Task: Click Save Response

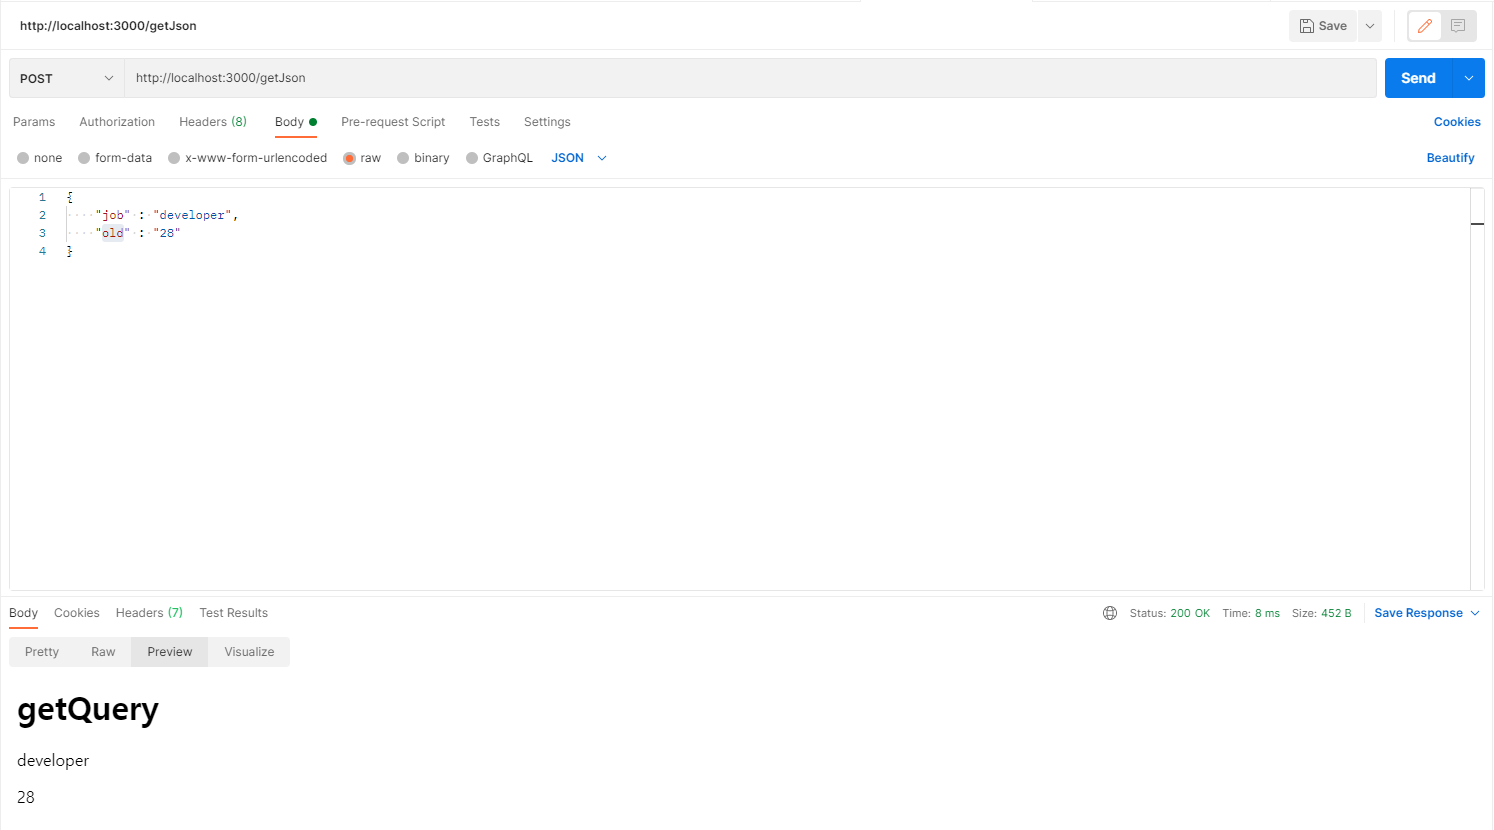Action: click(x=1418, y=613)
